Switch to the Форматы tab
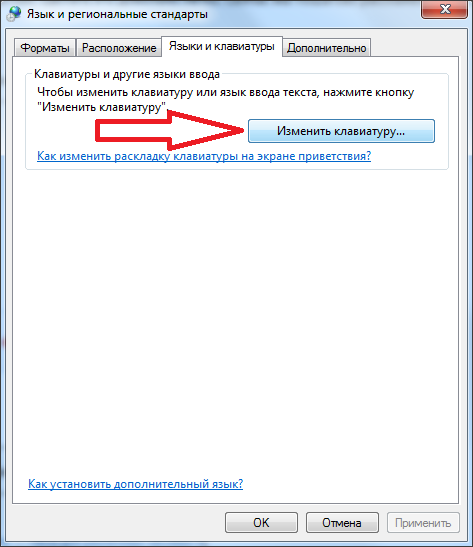Image resolution: width=473 pixels, height=547 pixels. (x=45, y=48)
